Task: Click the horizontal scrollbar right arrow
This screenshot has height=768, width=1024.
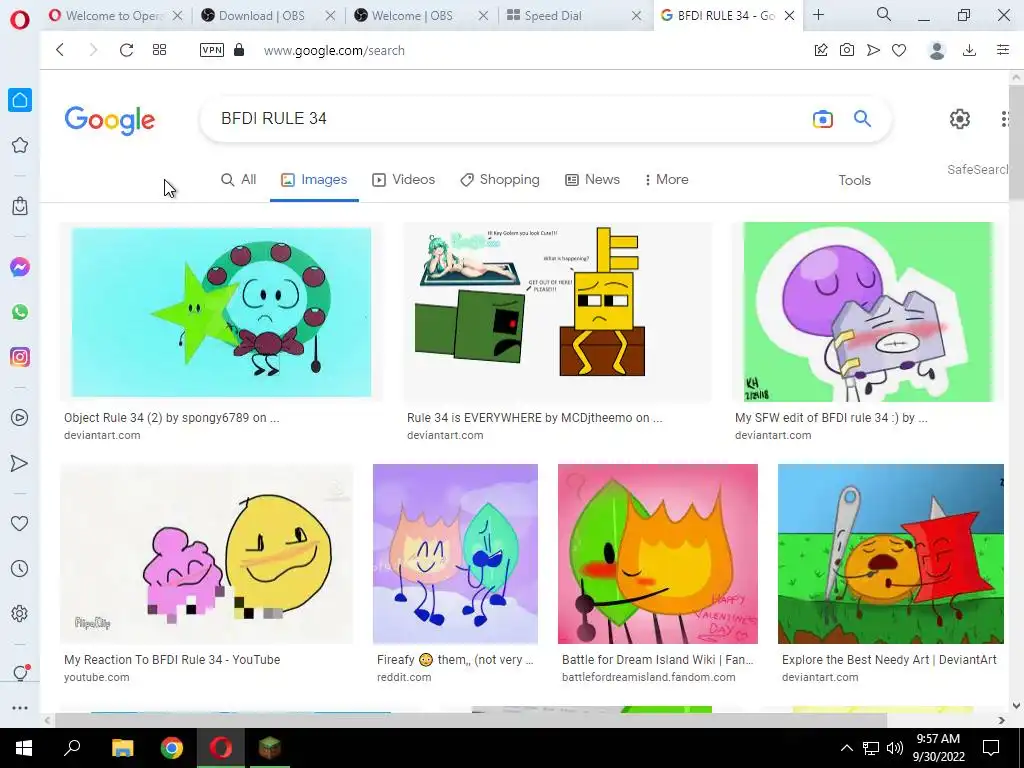Action: 1002,720
